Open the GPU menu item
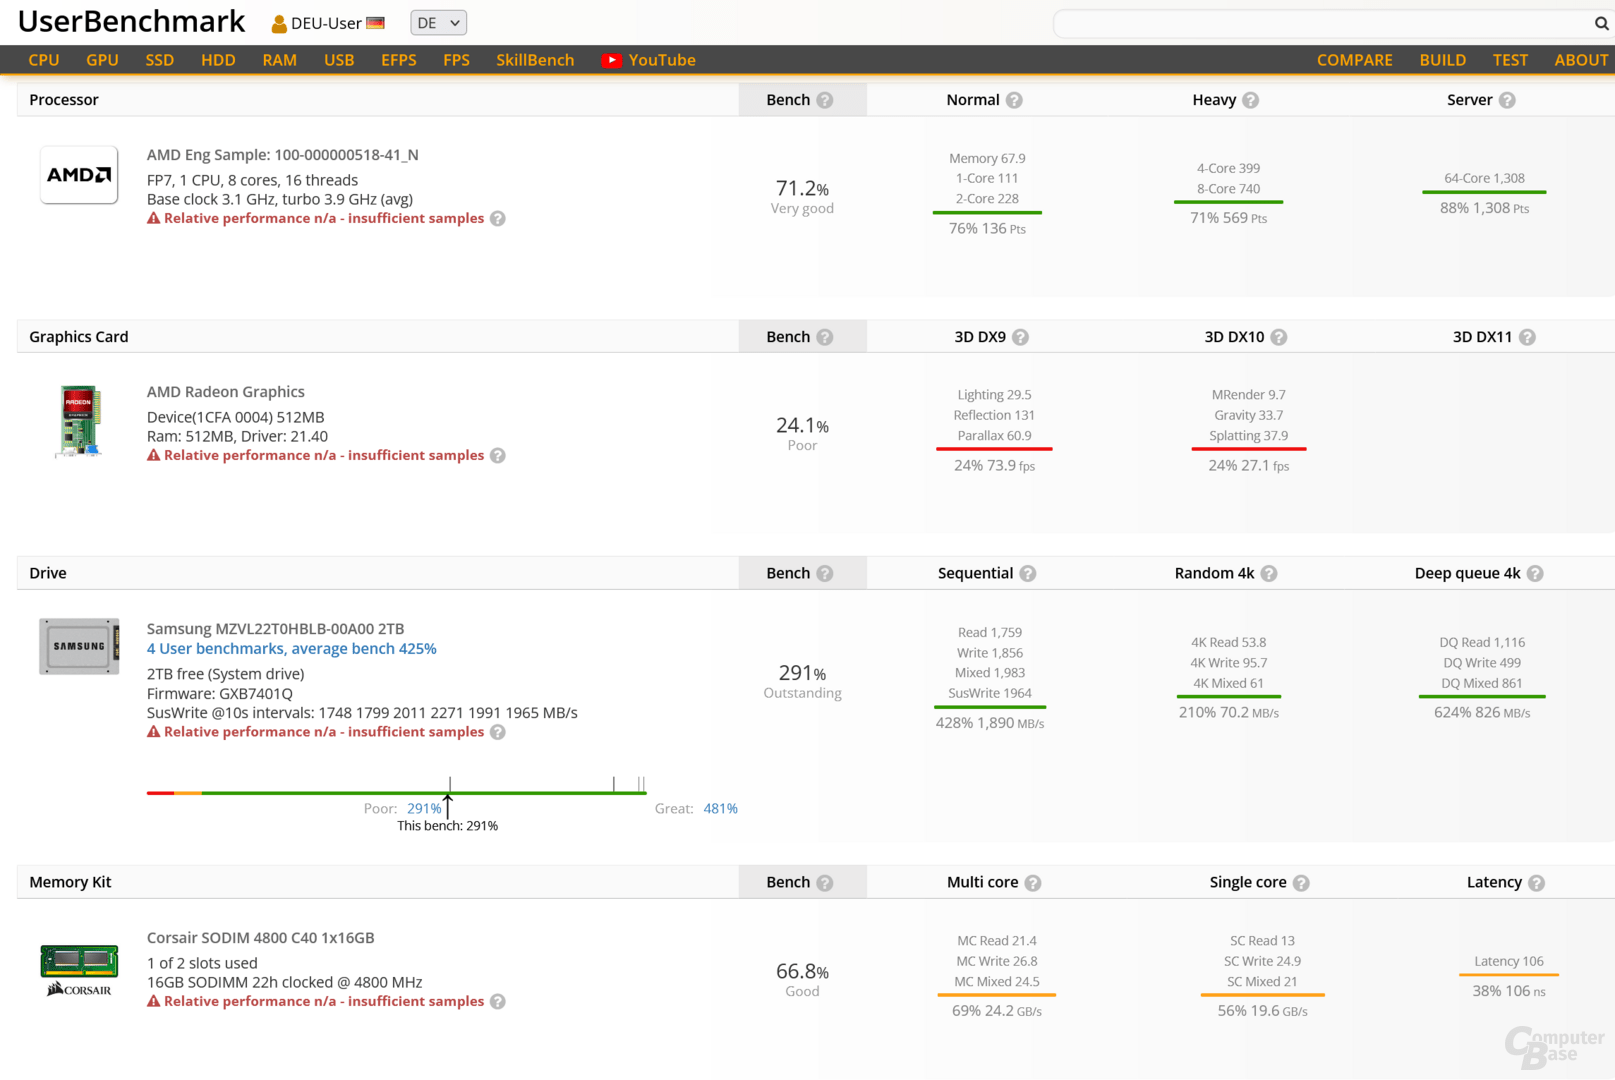 pyautogui.click(x=102, y=60)
